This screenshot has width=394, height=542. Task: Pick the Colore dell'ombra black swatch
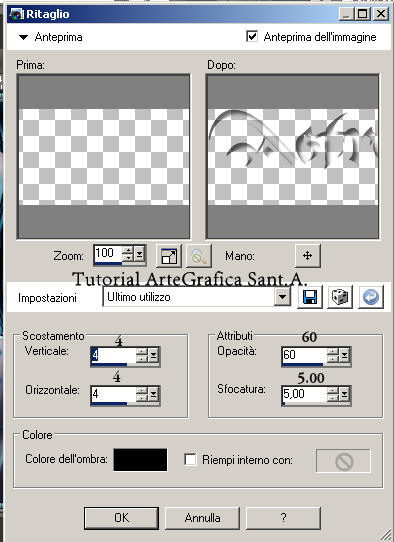coord(140,460)
